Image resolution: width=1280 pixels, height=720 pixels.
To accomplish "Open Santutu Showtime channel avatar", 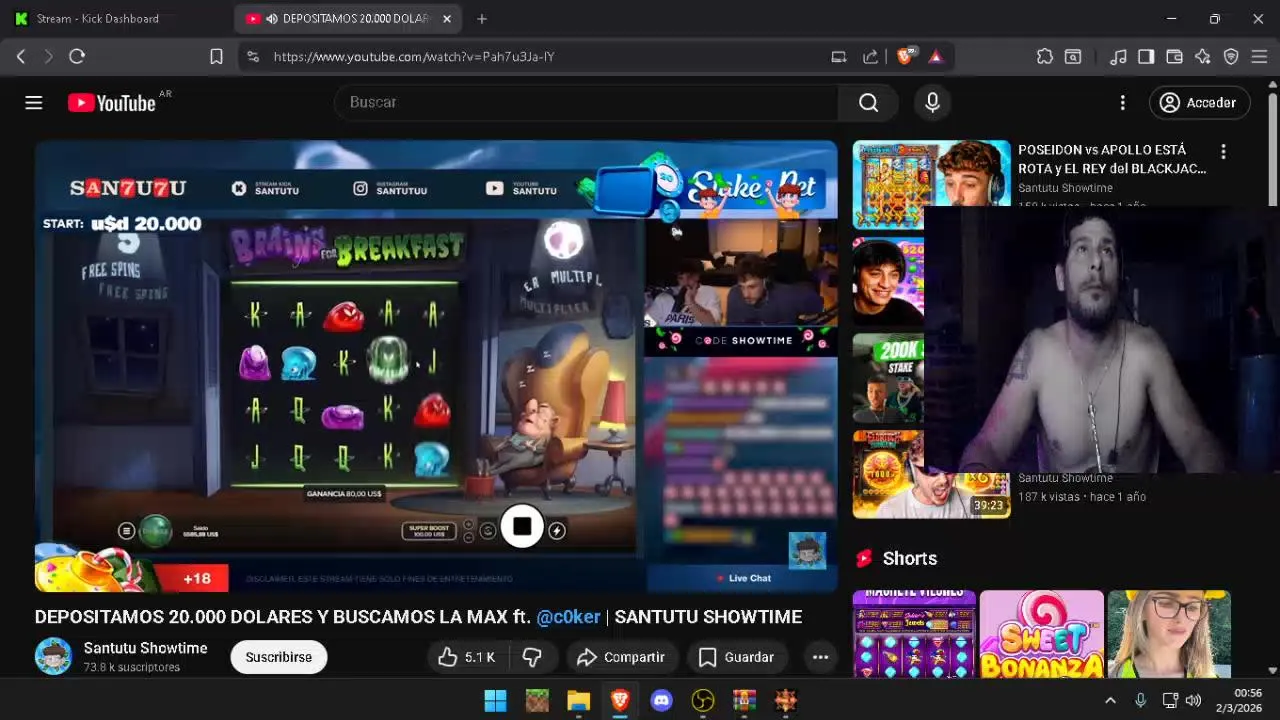I will click(x=54, y=656).
